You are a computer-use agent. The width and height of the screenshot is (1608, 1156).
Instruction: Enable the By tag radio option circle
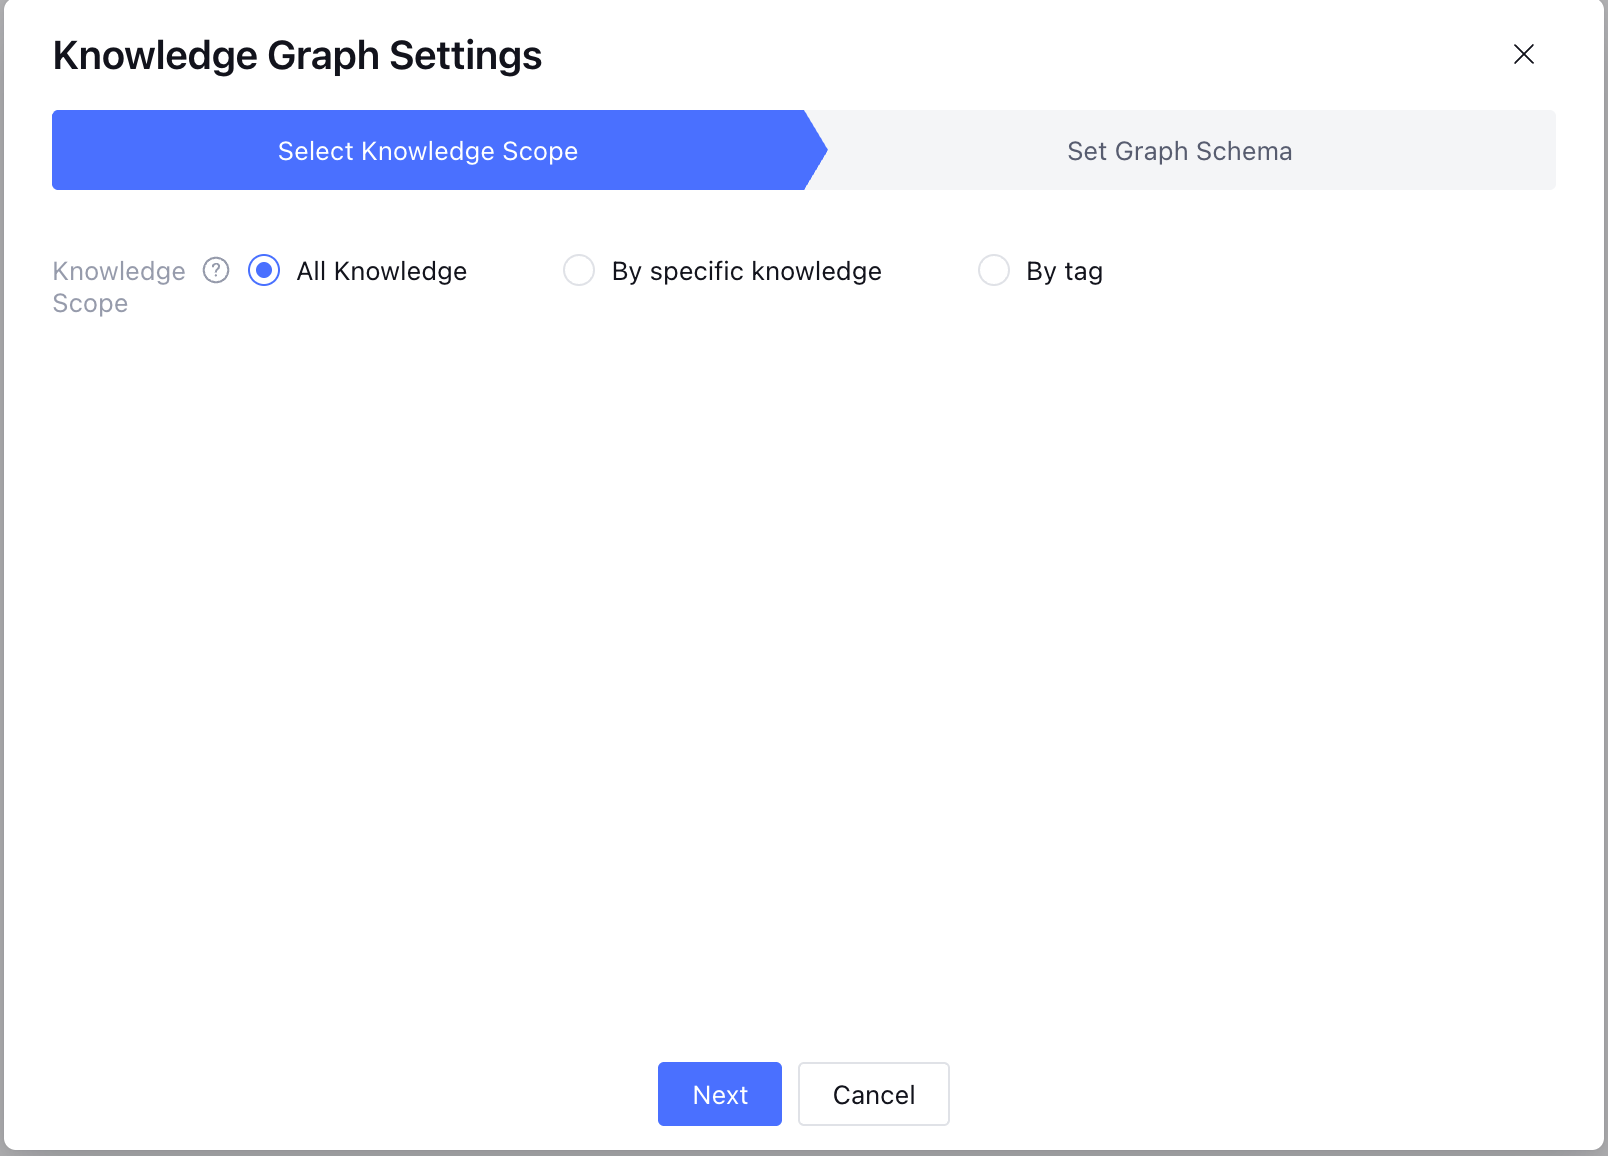[994, 270]
